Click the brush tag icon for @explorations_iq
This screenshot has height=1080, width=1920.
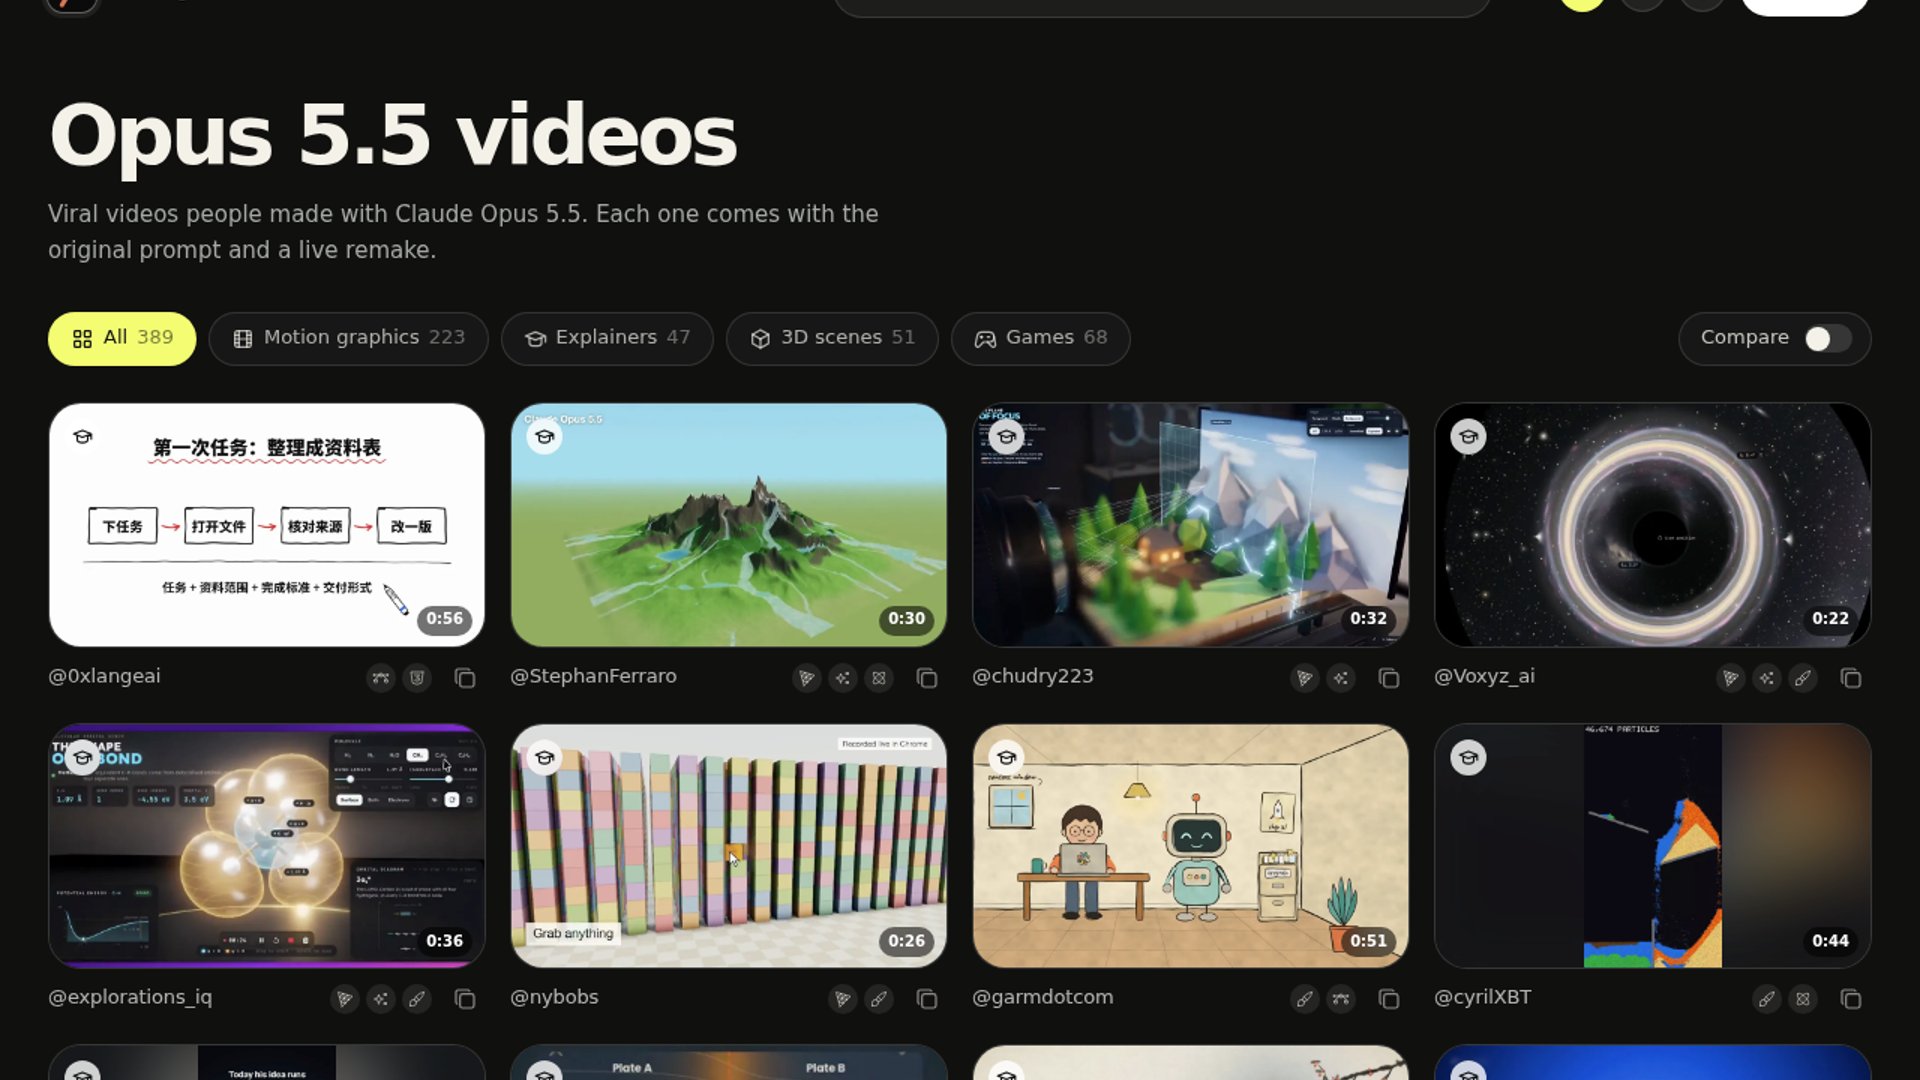pos(417,999)
